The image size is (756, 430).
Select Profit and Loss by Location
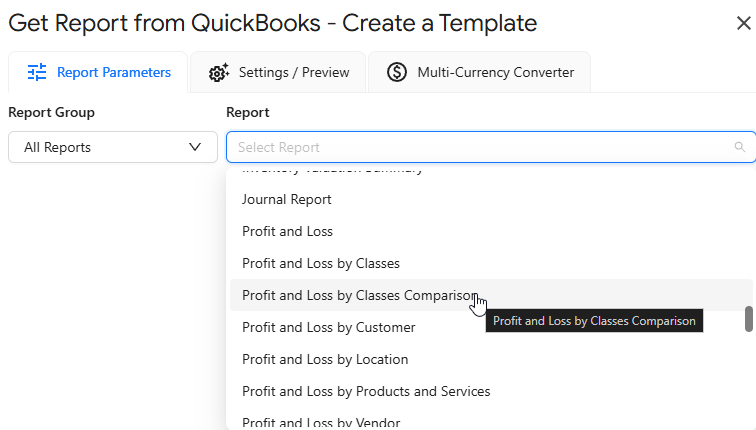pyautogui.click(x=325, y=359)
